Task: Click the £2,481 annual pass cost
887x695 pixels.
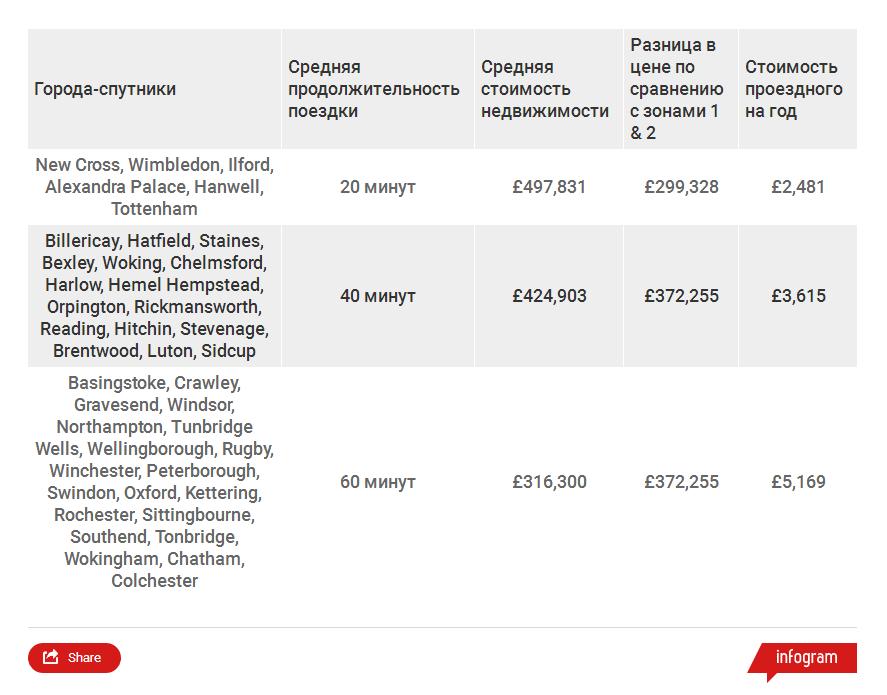Action: pos(798,187)
